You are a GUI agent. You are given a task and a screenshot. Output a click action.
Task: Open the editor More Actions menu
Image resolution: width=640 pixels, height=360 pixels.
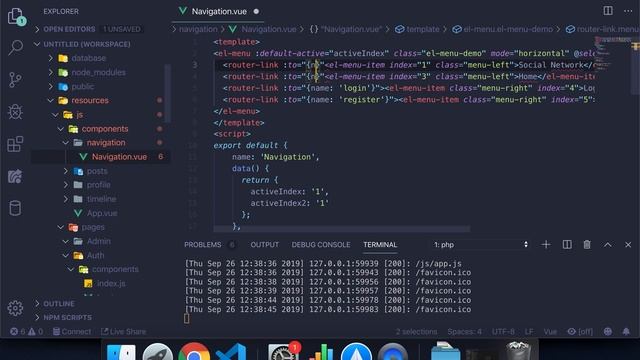click(628, 11)
